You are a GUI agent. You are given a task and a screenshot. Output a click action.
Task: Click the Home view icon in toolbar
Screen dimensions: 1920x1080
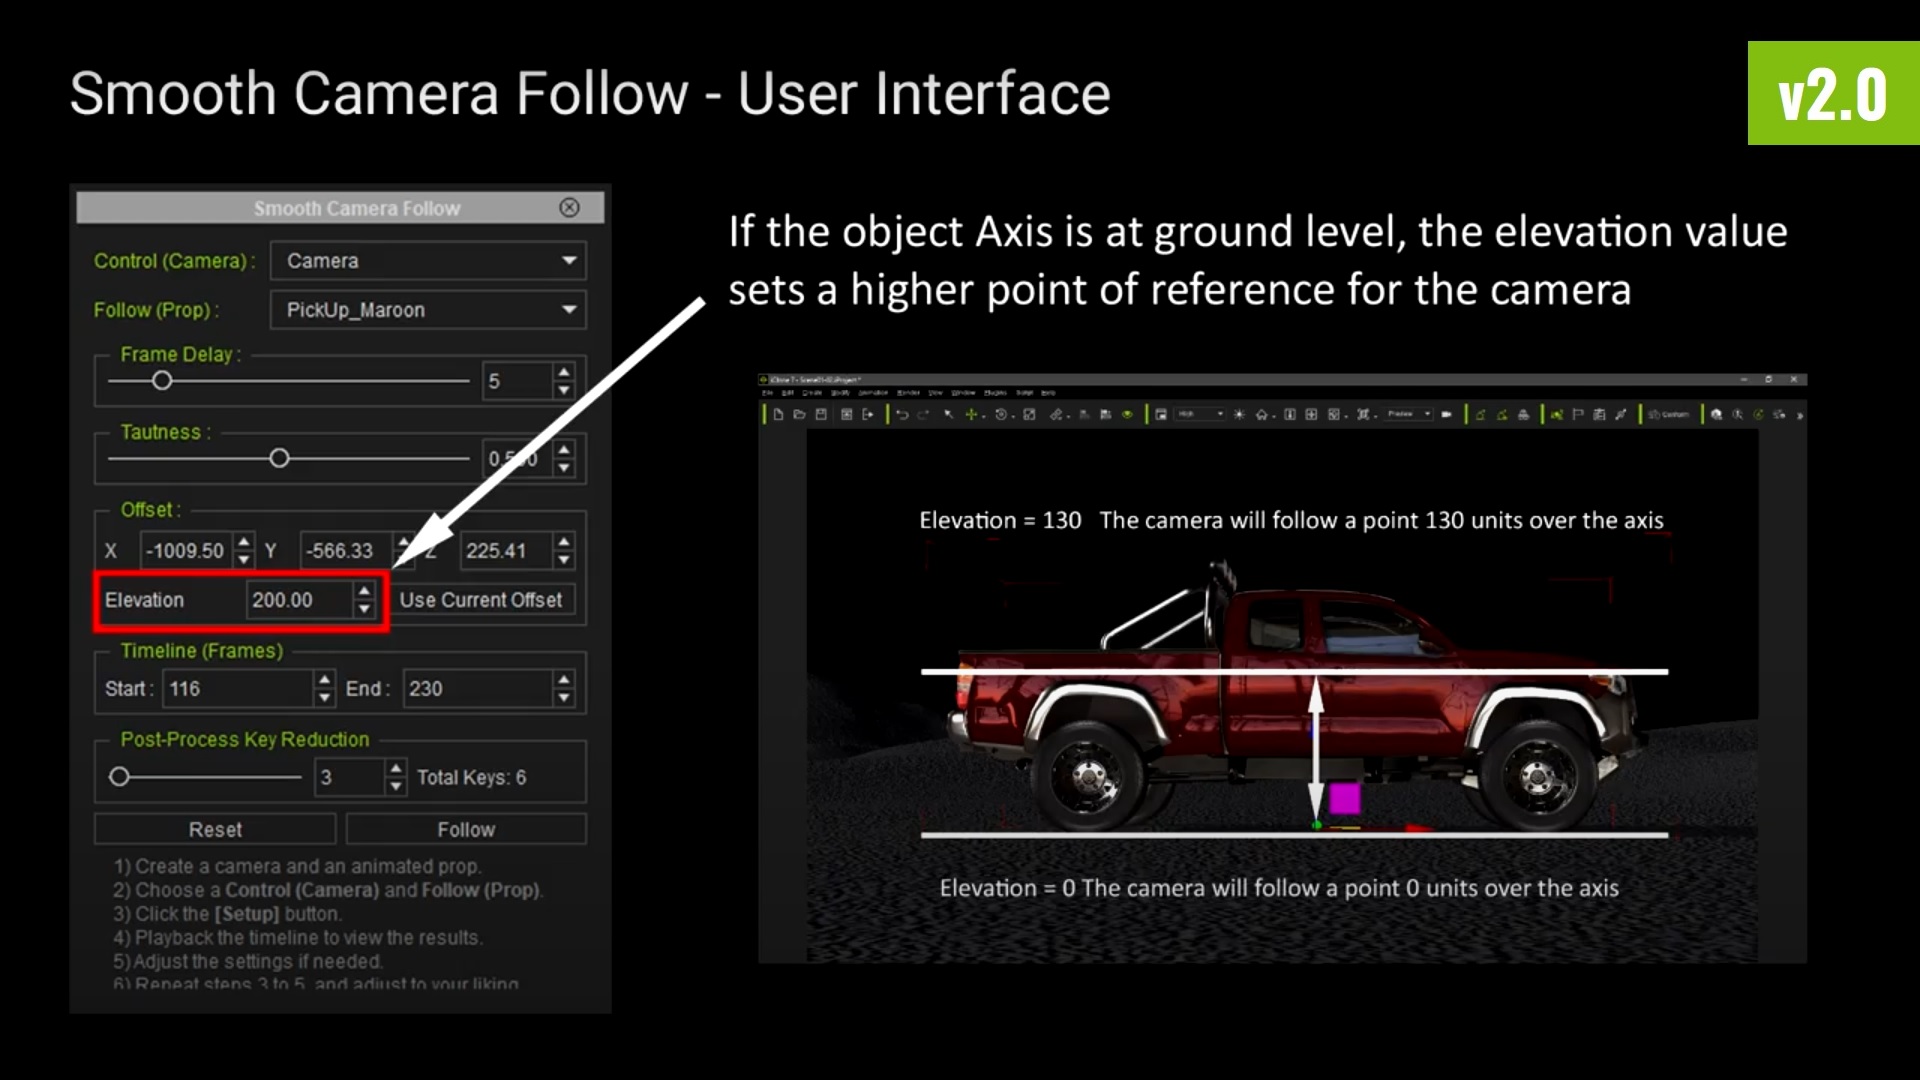click(1261, 414)
